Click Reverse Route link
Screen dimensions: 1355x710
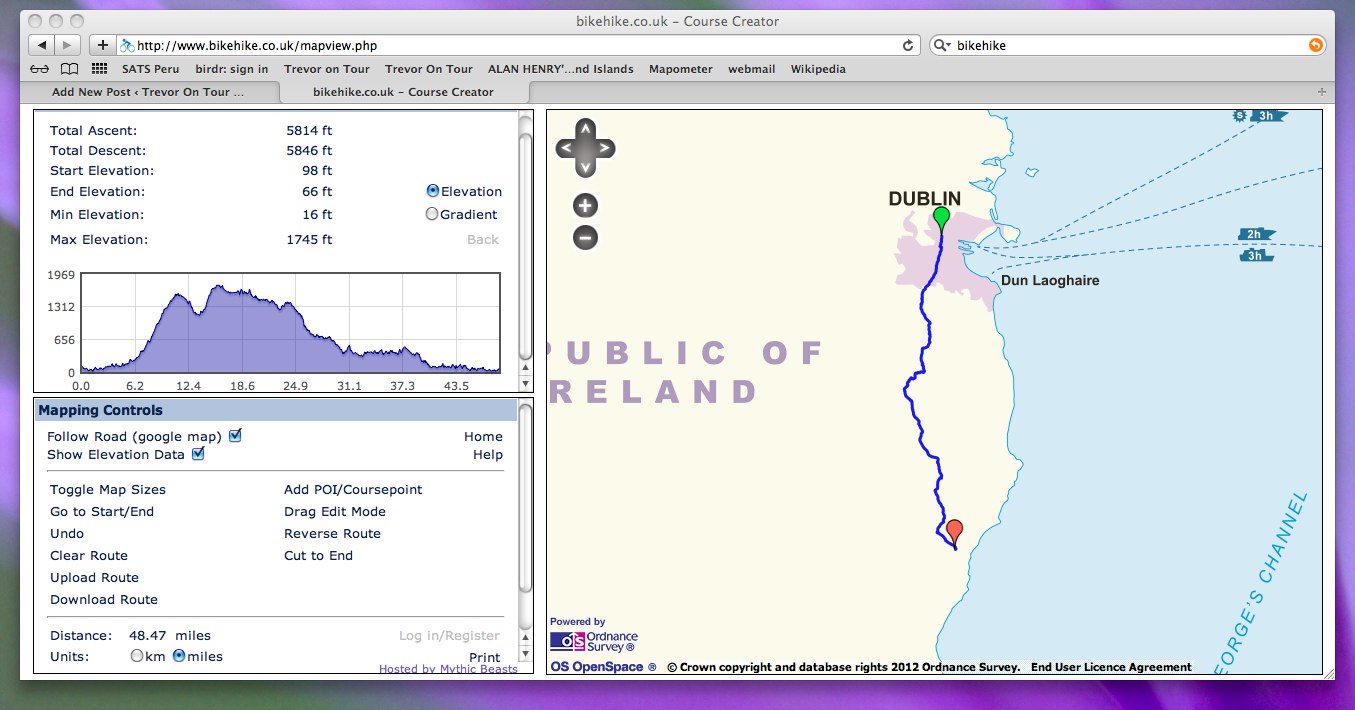click(332, 534)
